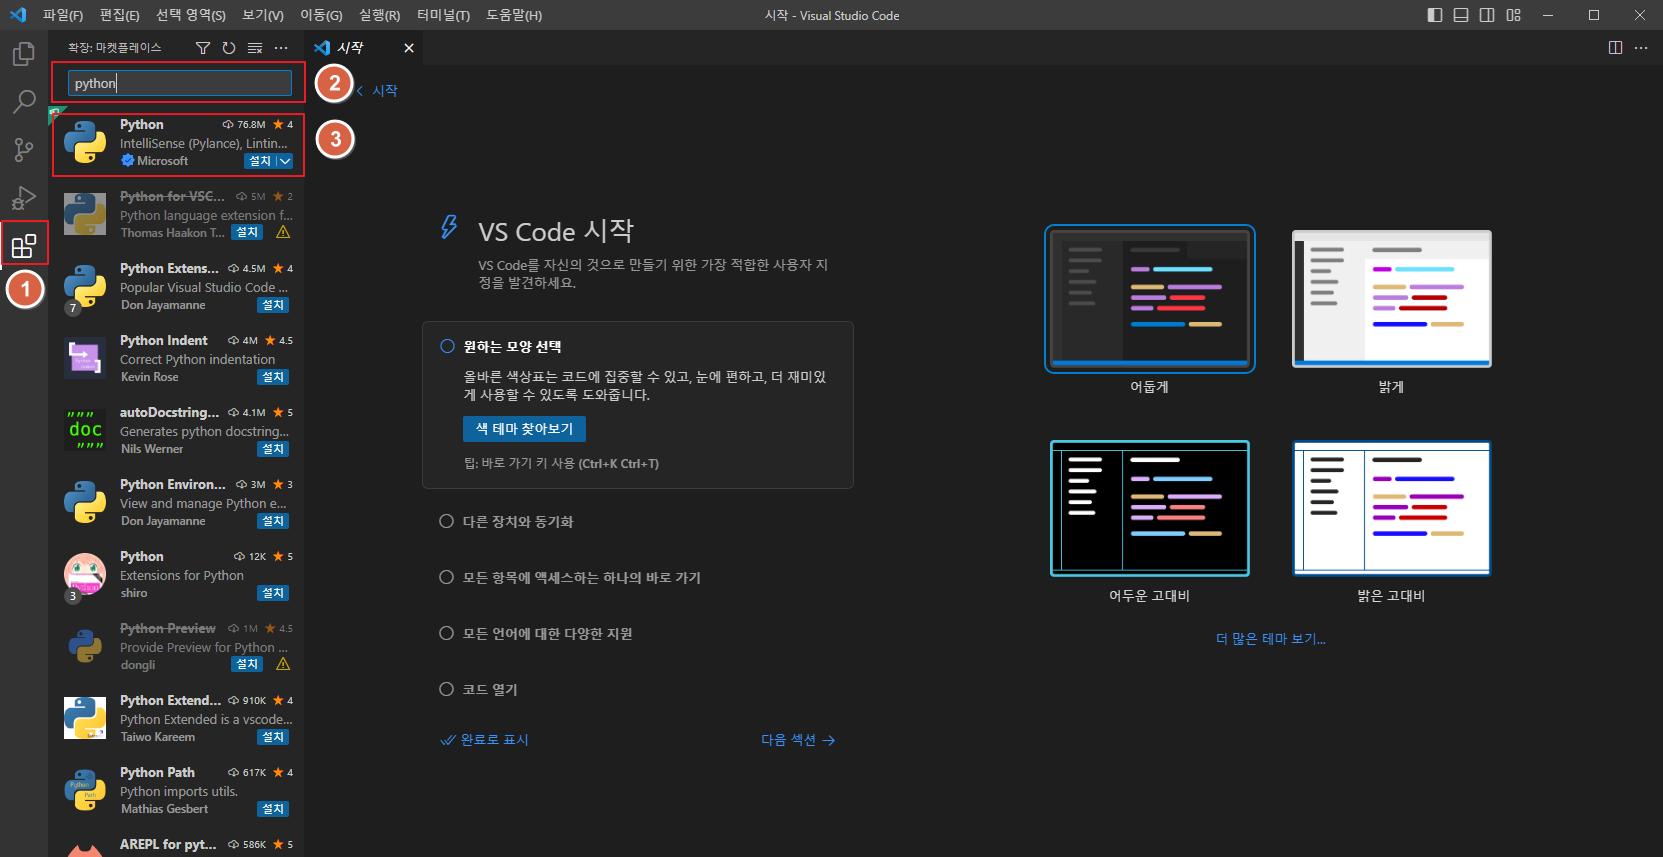Open 터미널(T) menu
The width and height of the screenshot is (1663, 857).
(x=444, y=15)
